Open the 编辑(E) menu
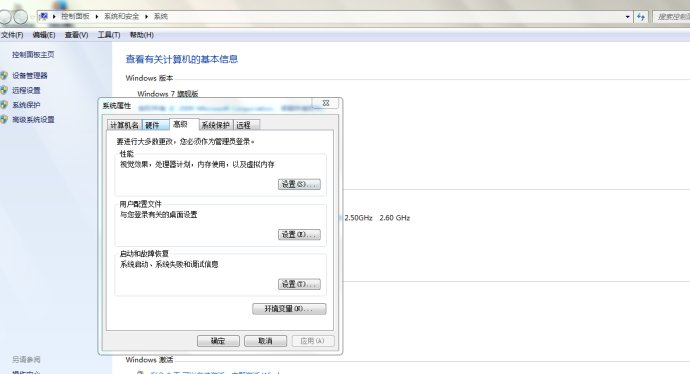The image size is (690, 374). pyautogui.click(x=44, y=35)
